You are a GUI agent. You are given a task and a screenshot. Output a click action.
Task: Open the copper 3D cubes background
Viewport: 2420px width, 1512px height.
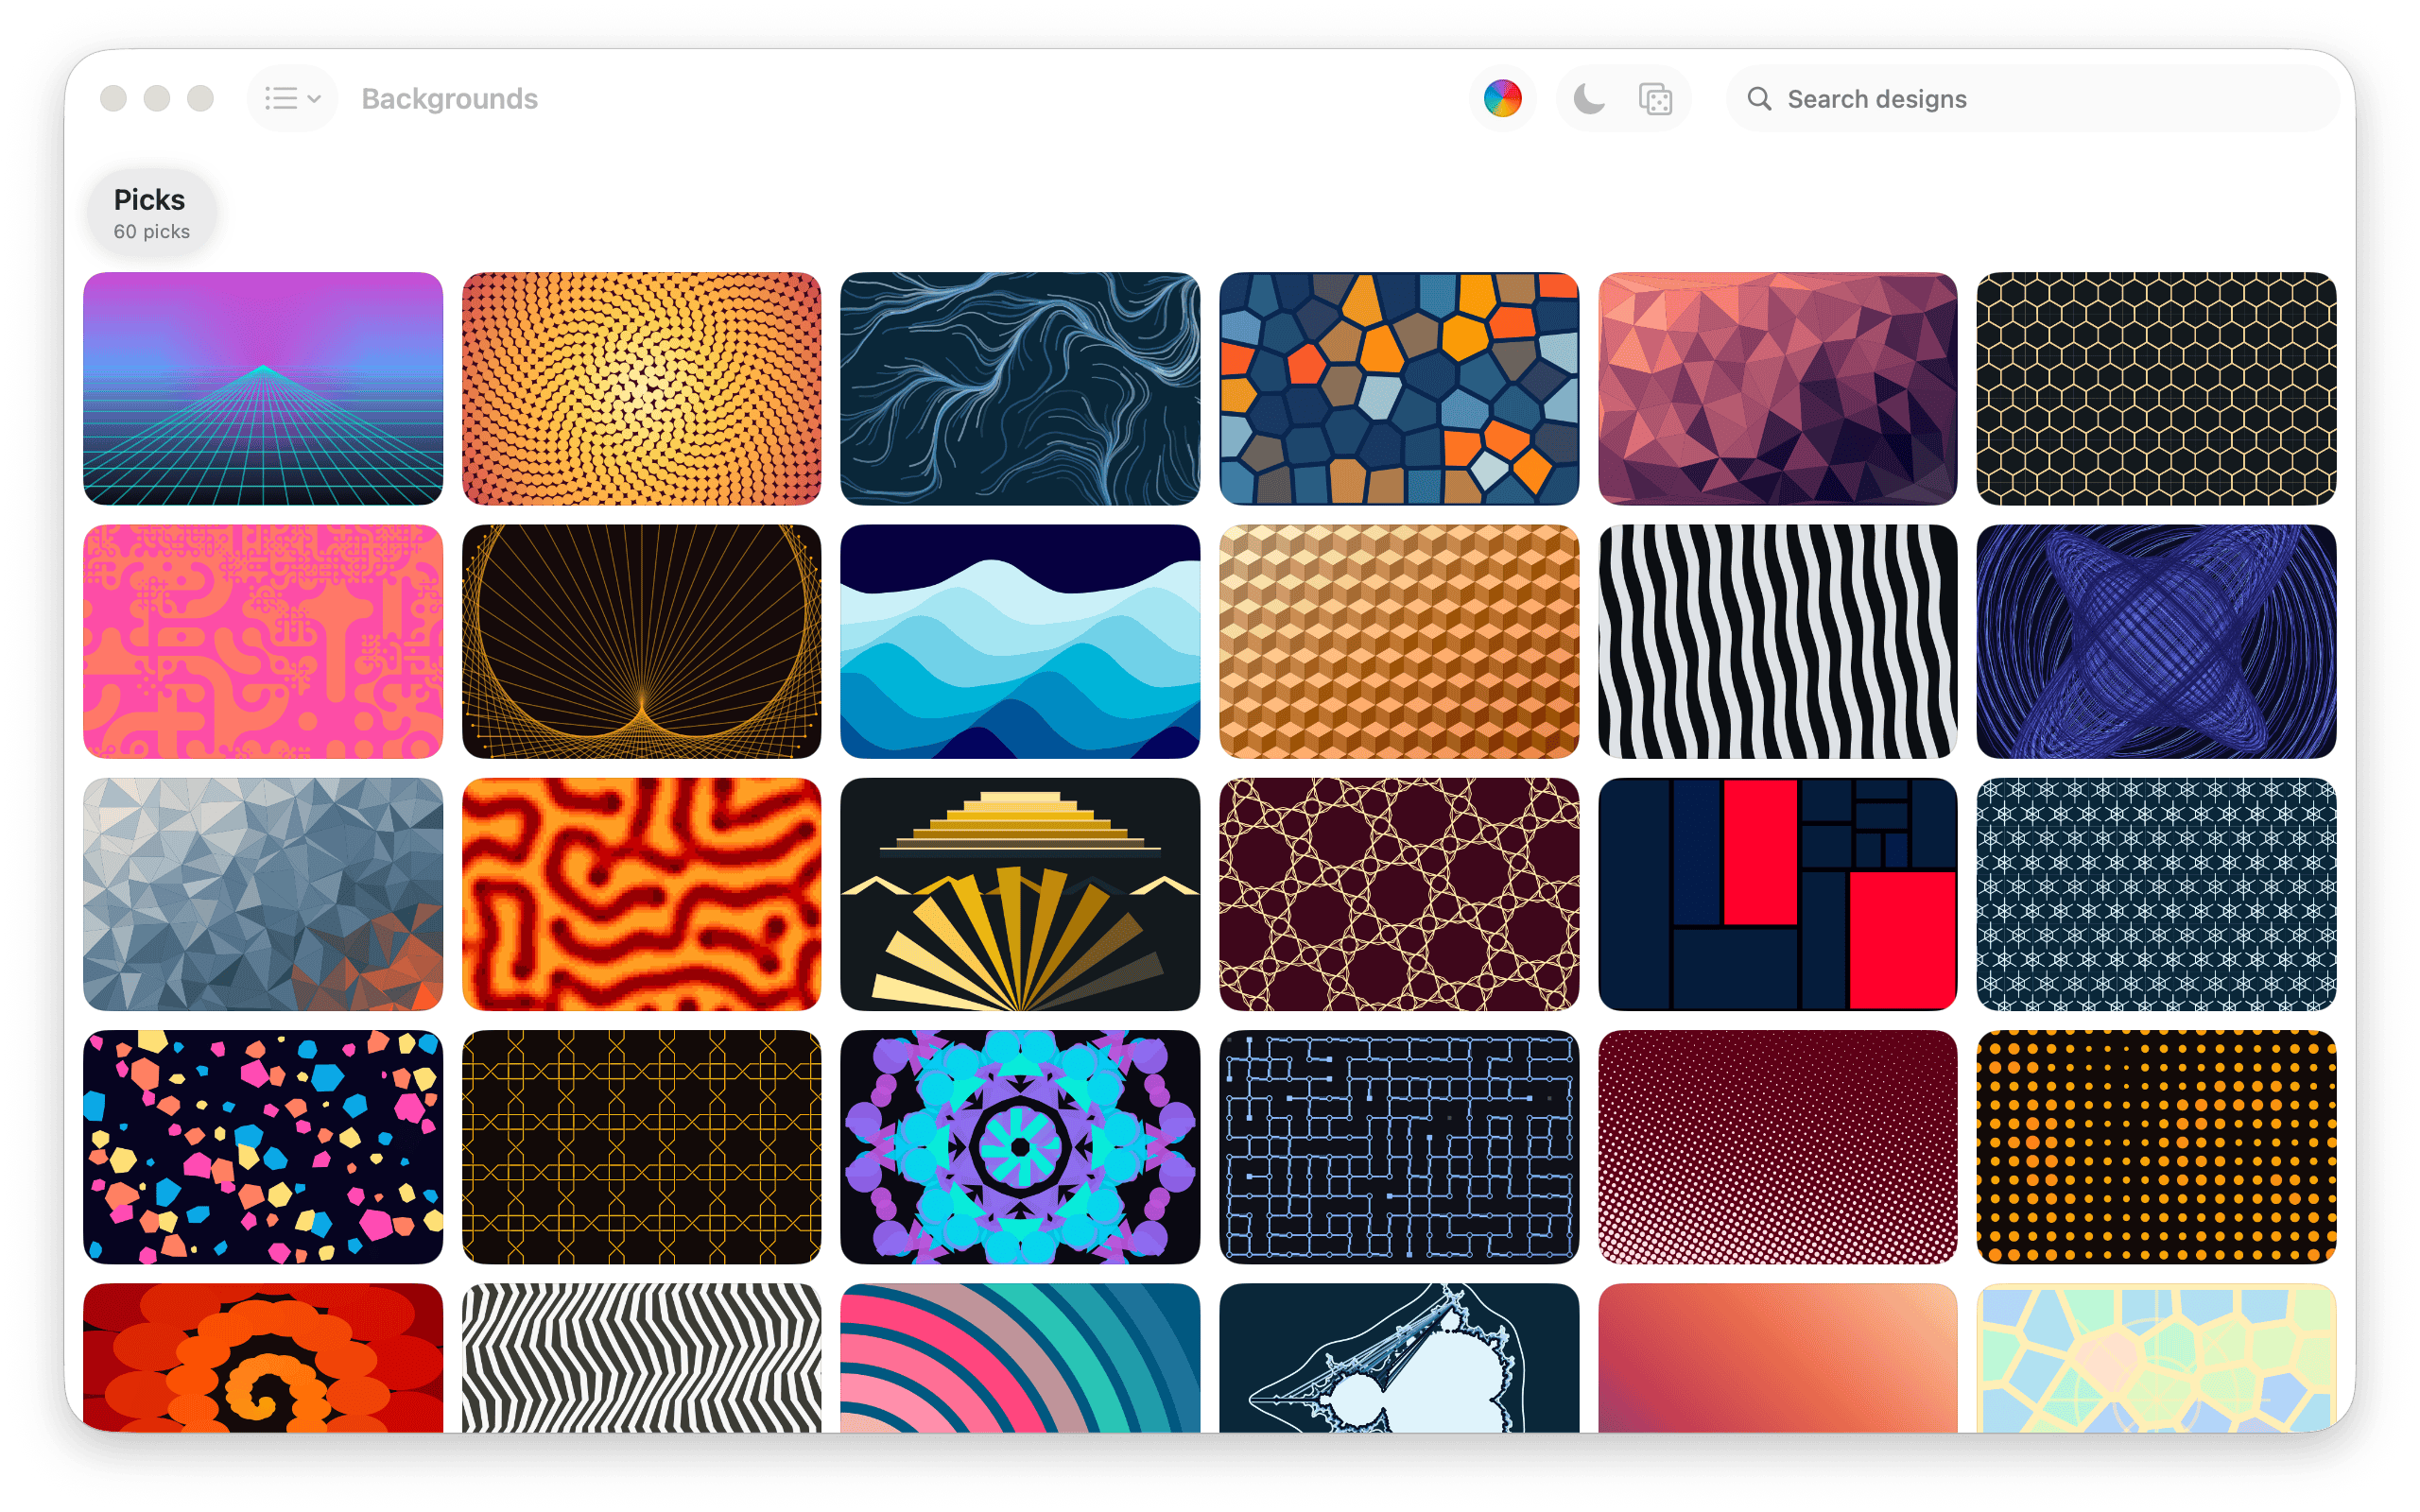click(1399, 641)
